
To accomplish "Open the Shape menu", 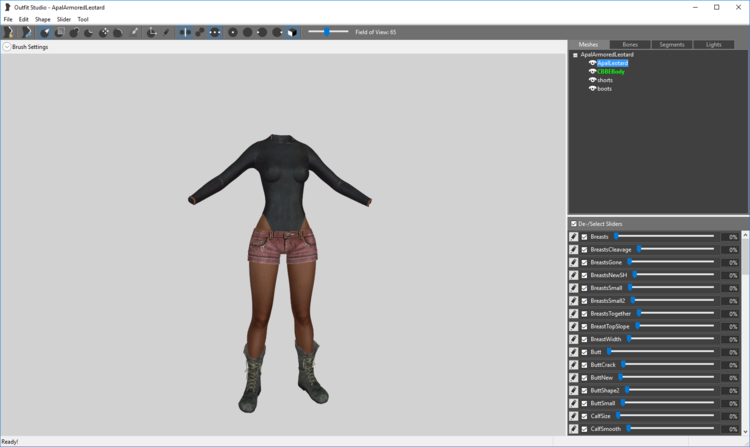I will click(43, 20).
